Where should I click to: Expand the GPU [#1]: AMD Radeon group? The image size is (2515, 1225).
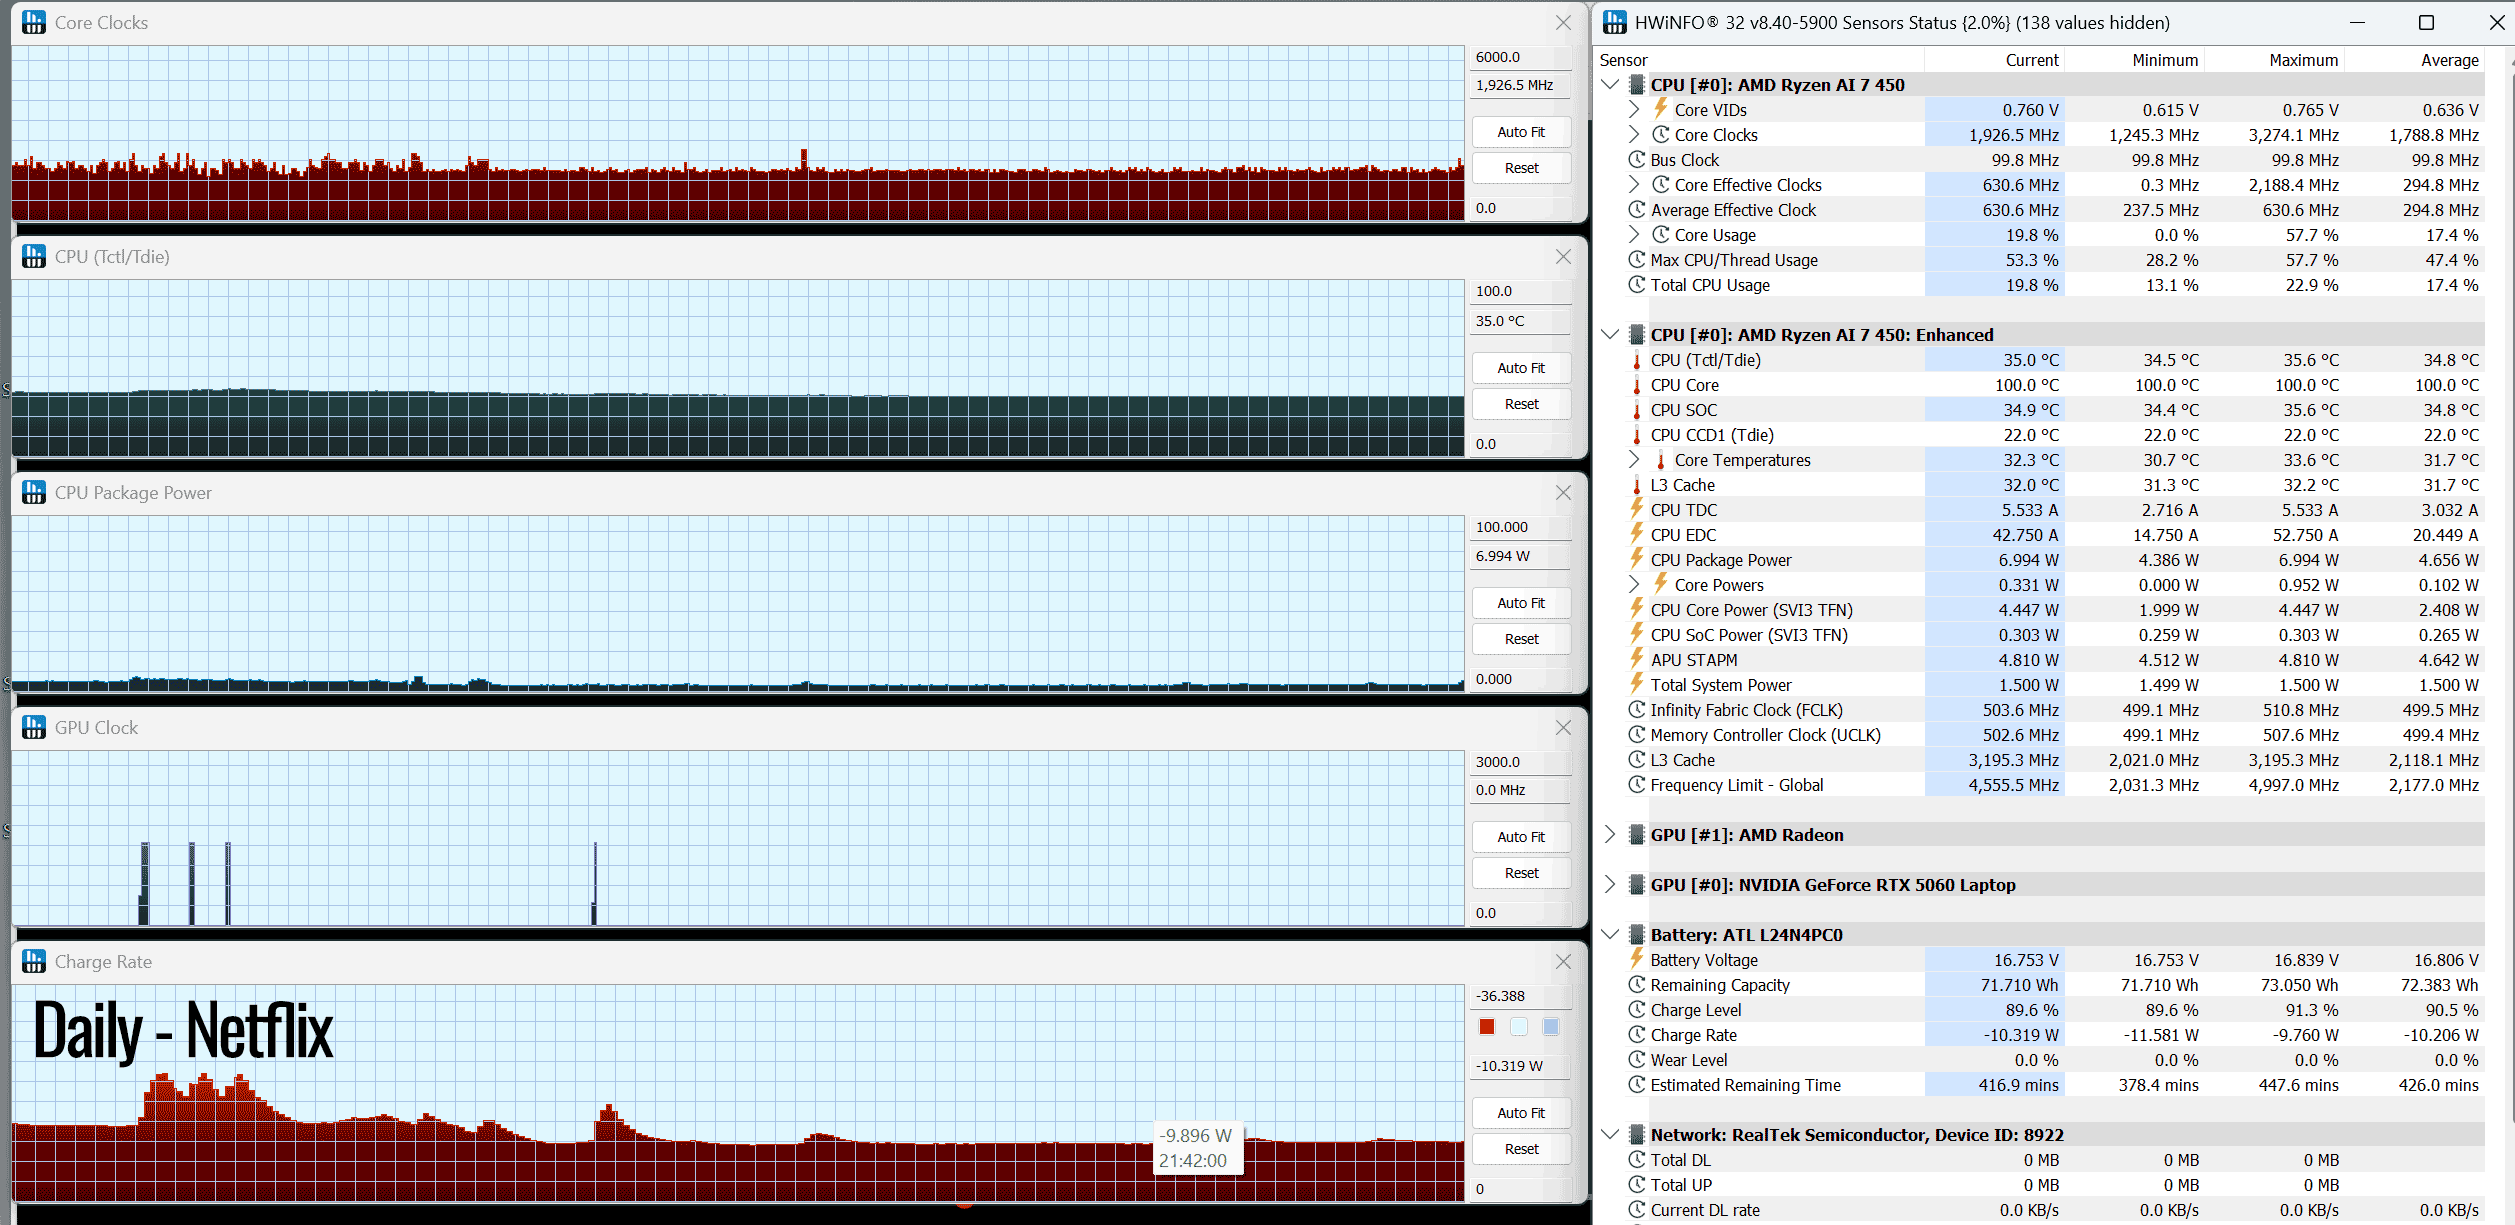(x=1610, y=834)
